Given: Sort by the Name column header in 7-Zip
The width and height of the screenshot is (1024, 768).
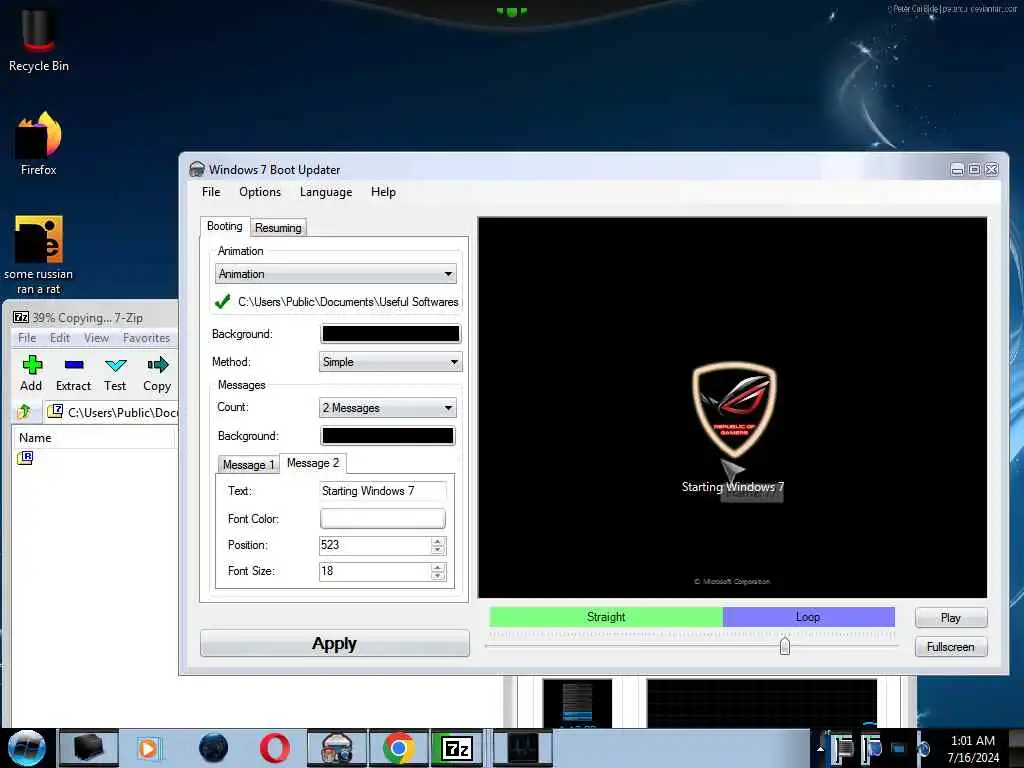Looking at the screenshot, I should [93, 438].
